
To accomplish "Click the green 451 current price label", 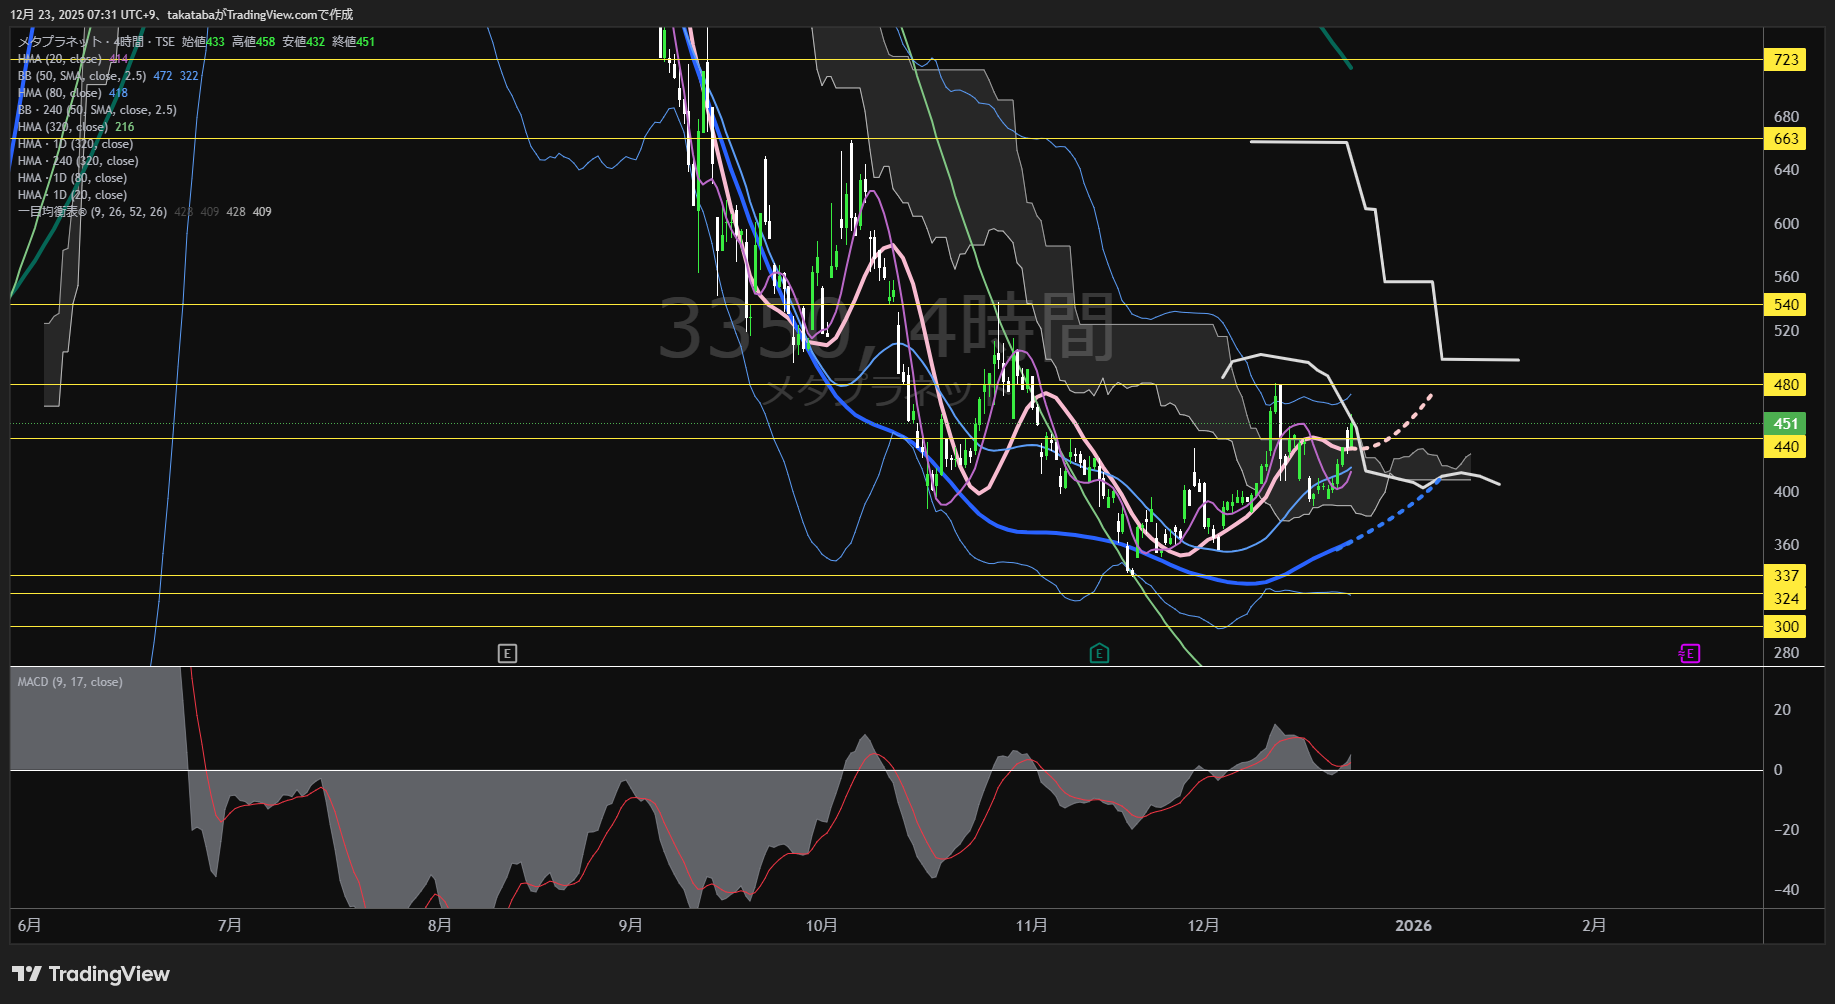I will pyautogui.click(x=1785, y=423).
